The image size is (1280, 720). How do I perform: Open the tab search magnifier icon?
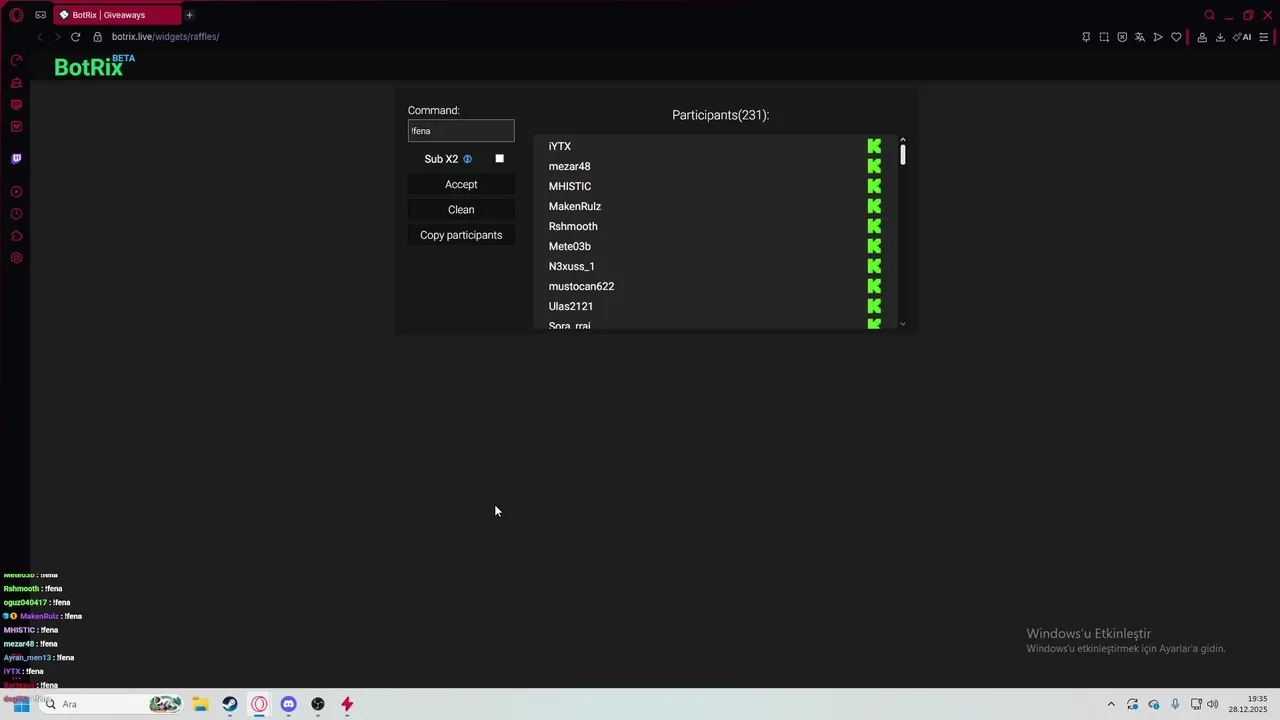pyautogui.click(x=1209, y=15)
